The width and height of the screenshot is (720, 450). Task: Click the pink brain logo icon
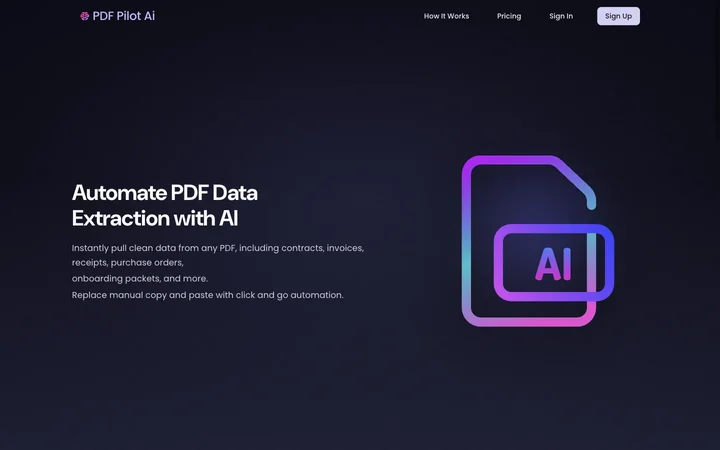[84, 16]
